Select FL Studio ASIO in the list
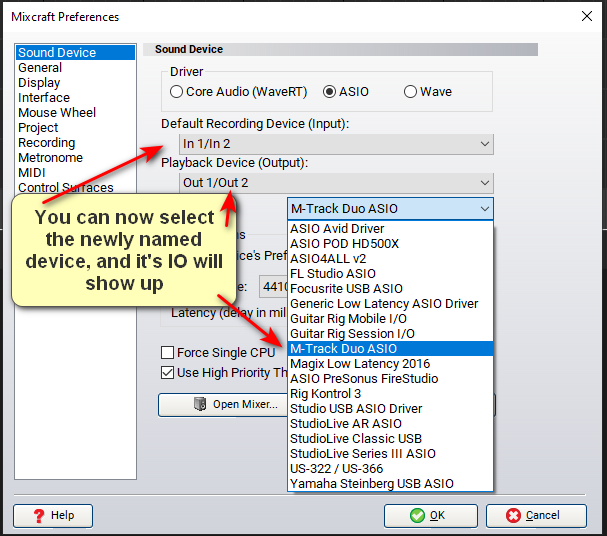This screenshot has height=536, width=607. [390, 274]
